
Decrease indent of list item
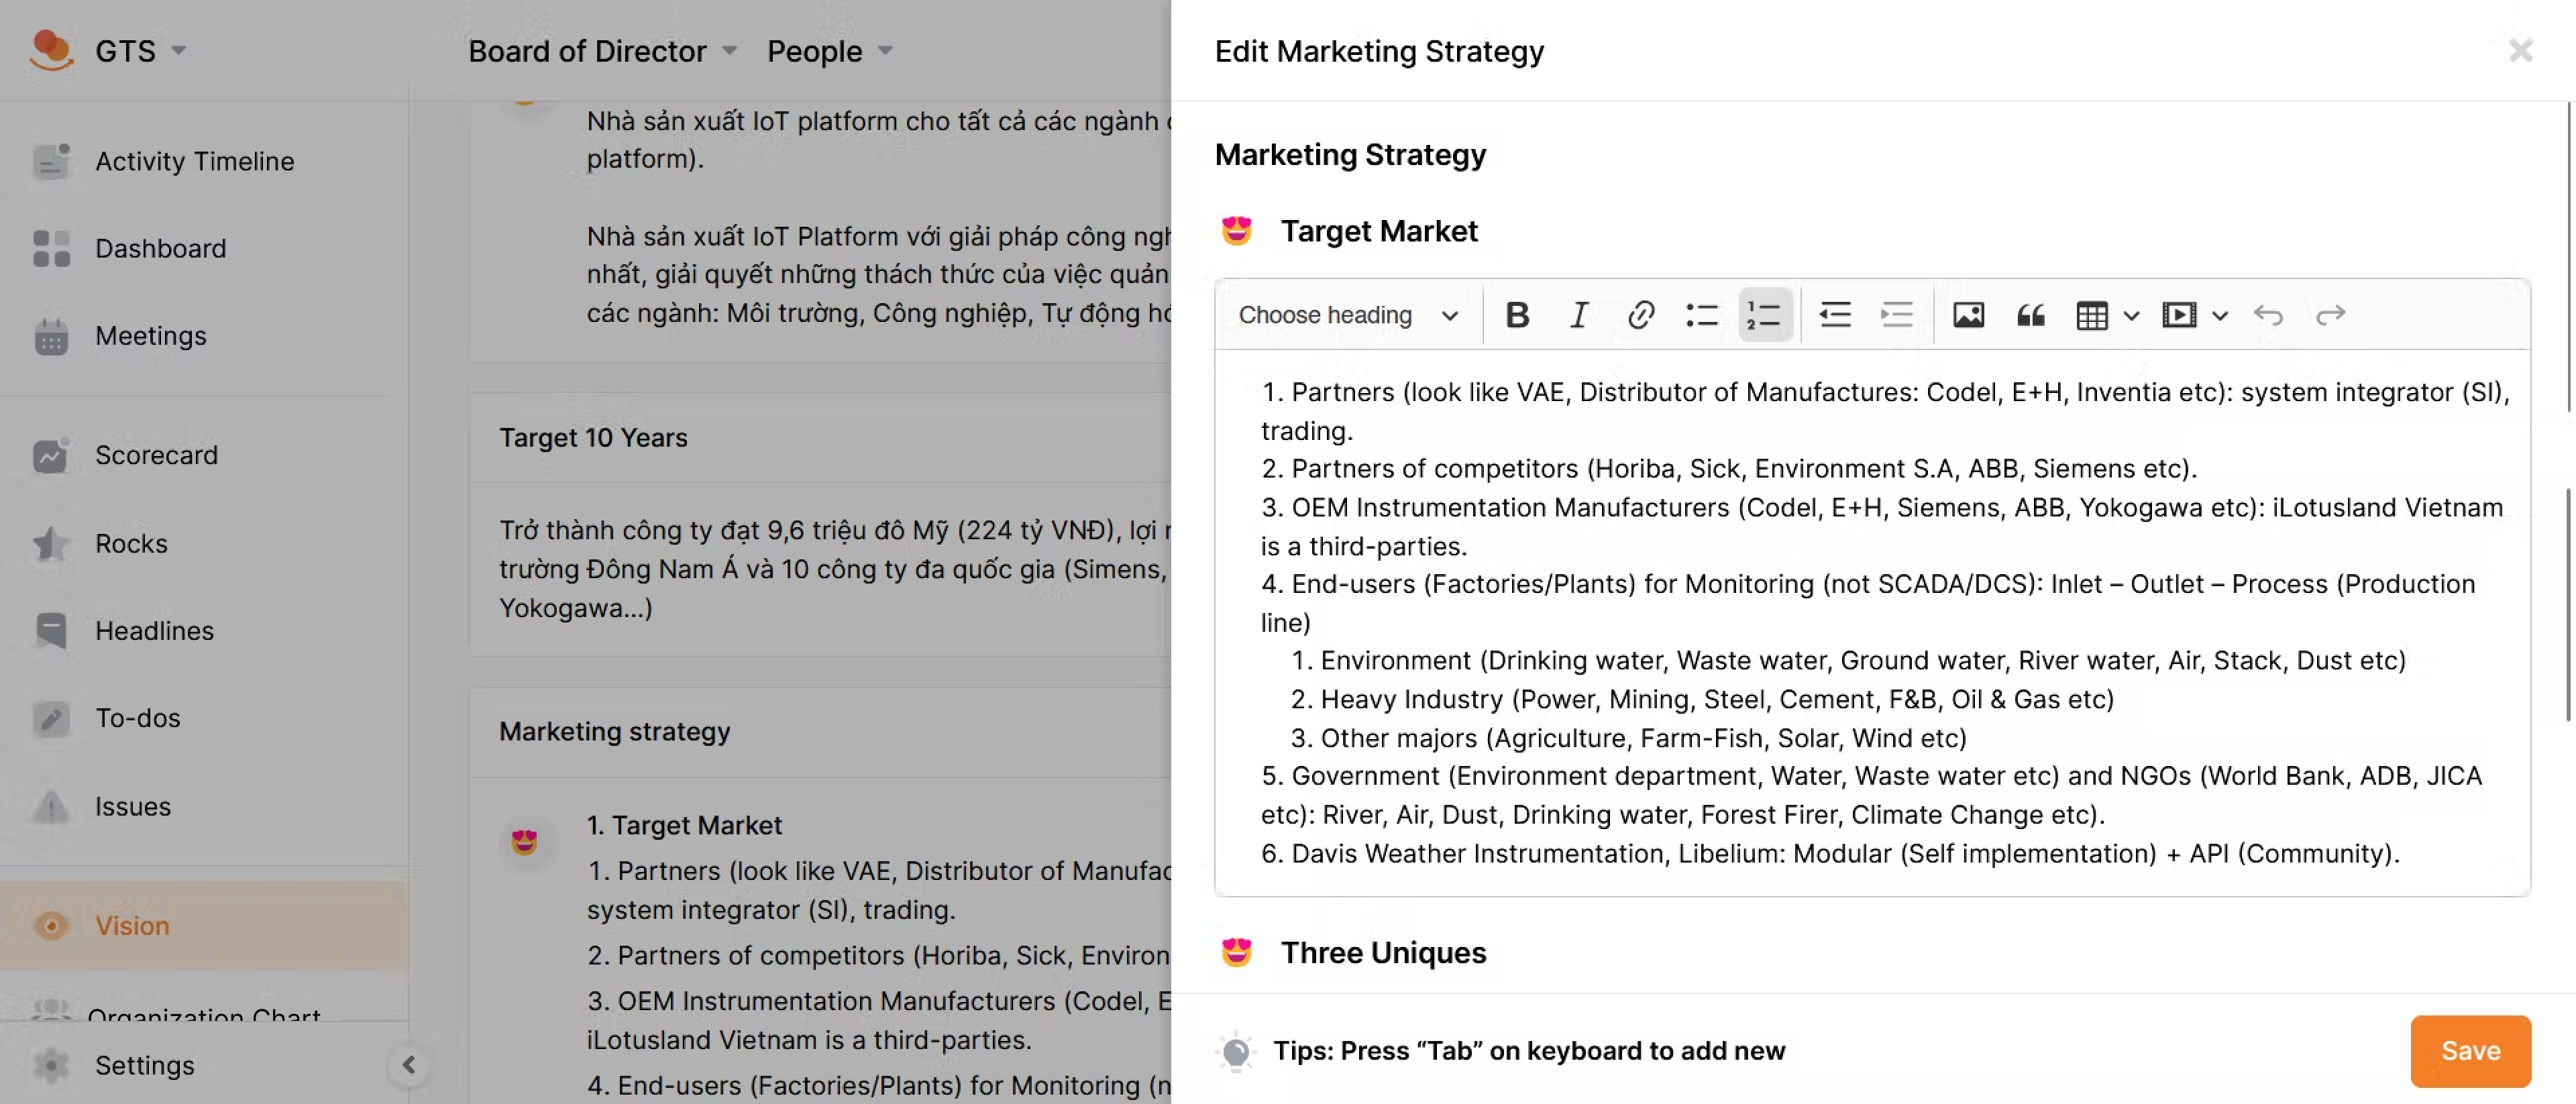[1834, 315]
